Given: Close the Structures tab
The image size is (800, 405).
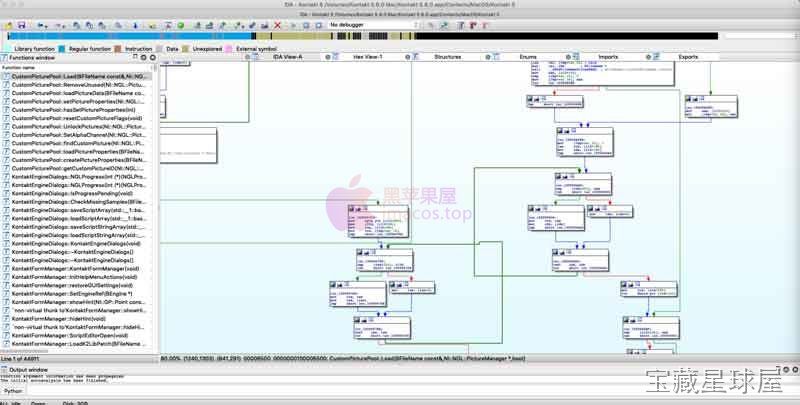Looking at the screenshot, I should tap(408, 57).
